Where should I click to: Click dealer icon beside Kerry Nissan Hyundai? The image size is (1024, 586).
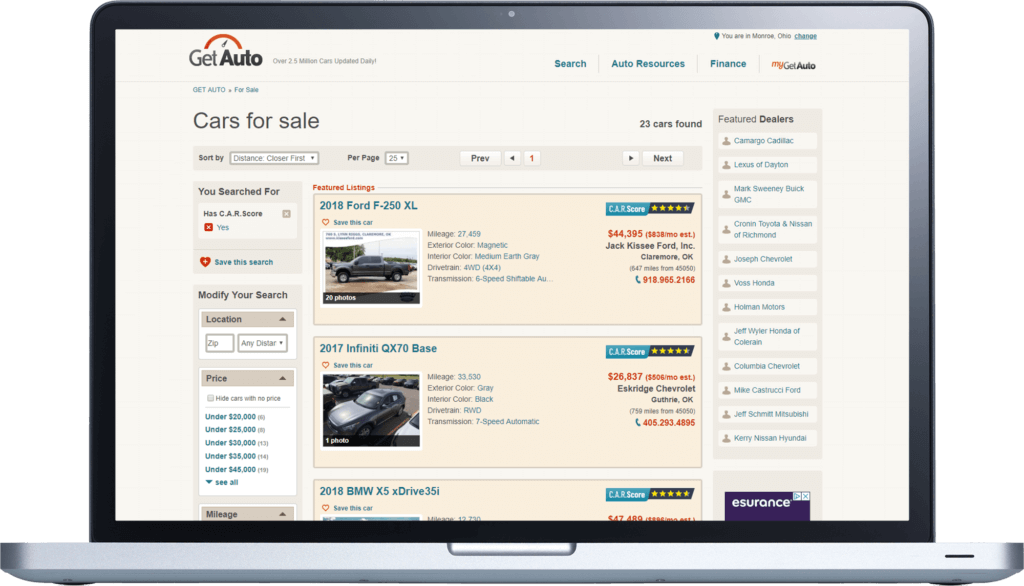(726, 438)
